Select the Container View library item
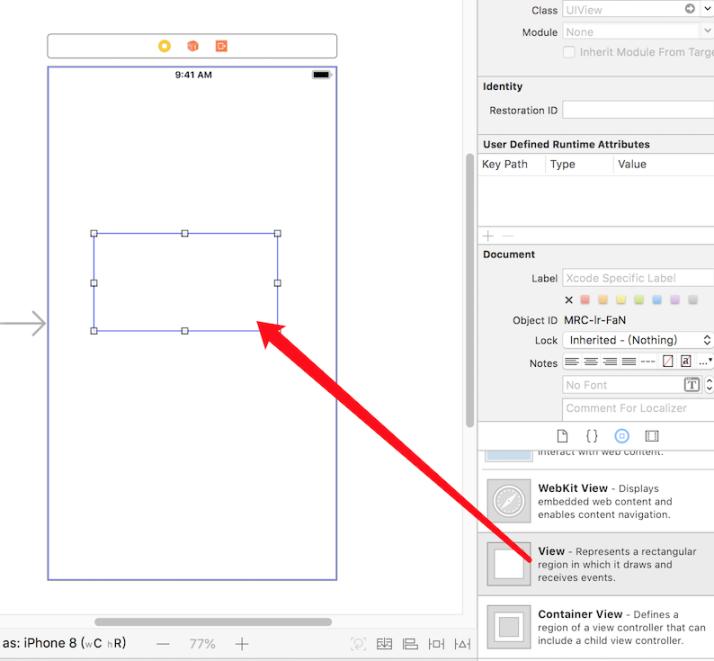 tap(598, 627)
